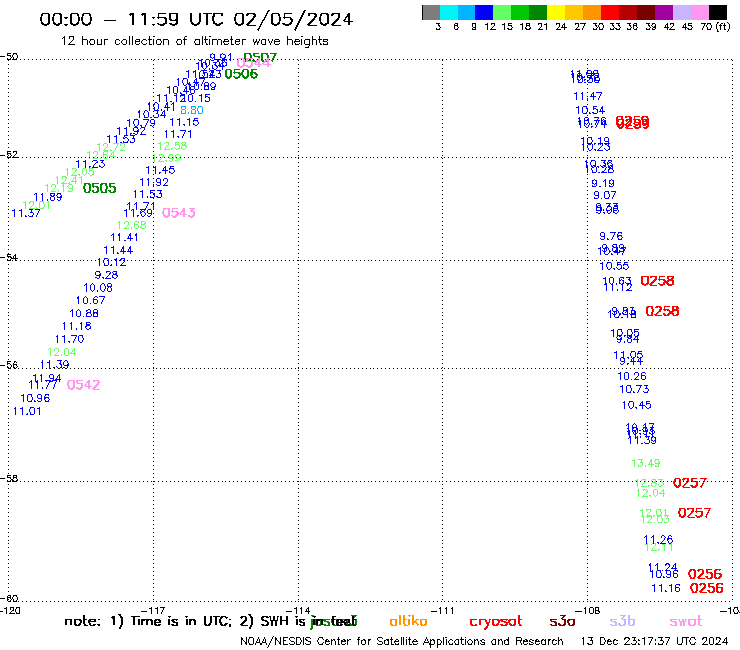Viewport: 740px width, 650px height.
Task: Click the yellow swatch in the wave-height scale
Action: [556, 12]
